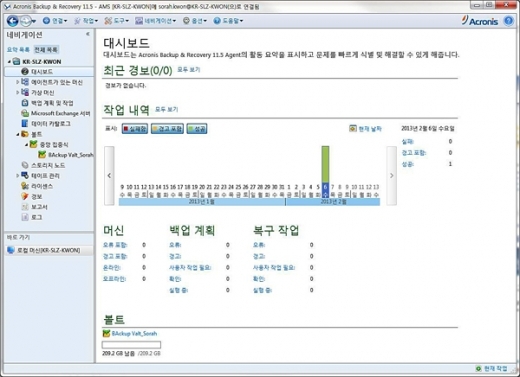Open the 백업 계획 및 작업 icon
Screen dimensions: 520x377
tap(25, 103)
